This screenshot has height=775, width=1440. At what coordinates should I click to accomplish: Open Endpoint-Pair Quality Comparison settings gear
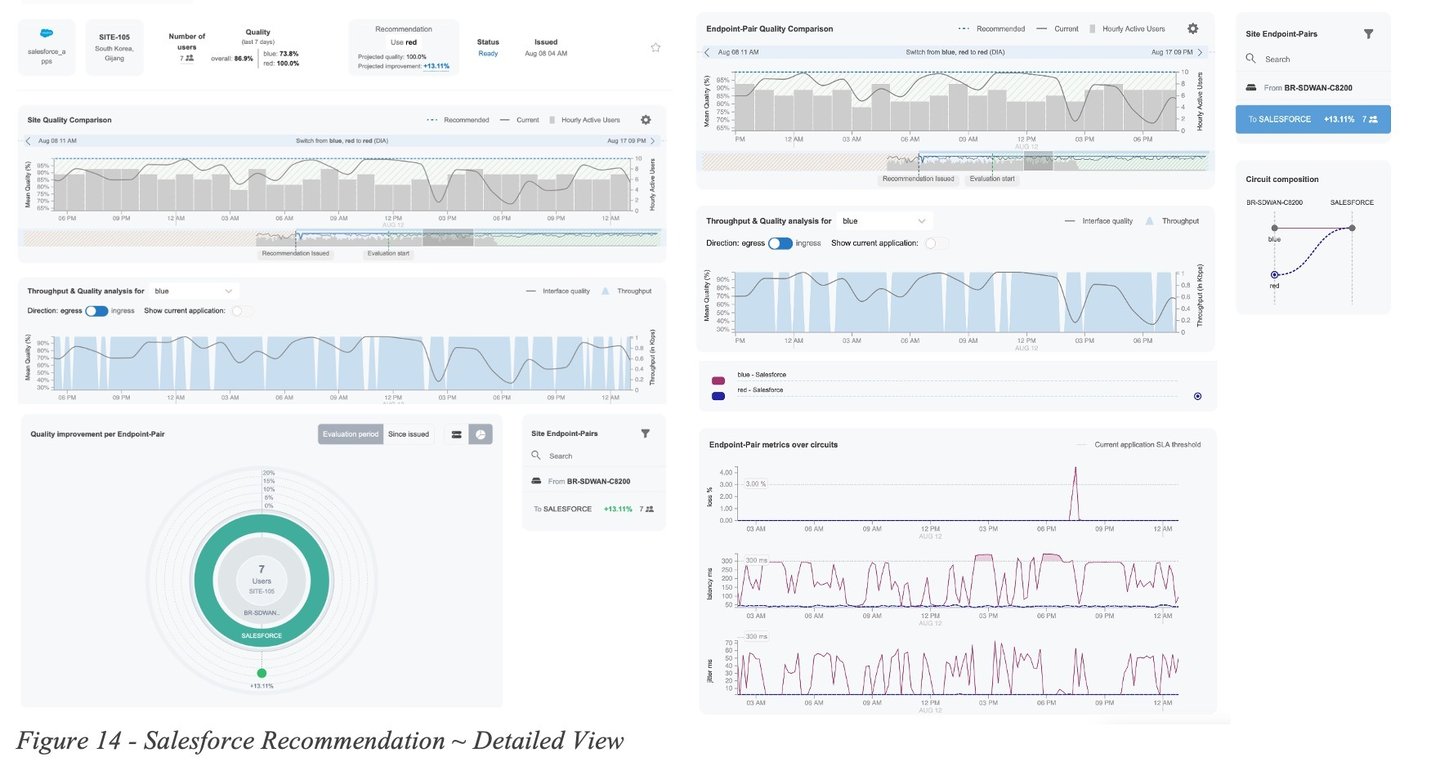pos(1193,29)
